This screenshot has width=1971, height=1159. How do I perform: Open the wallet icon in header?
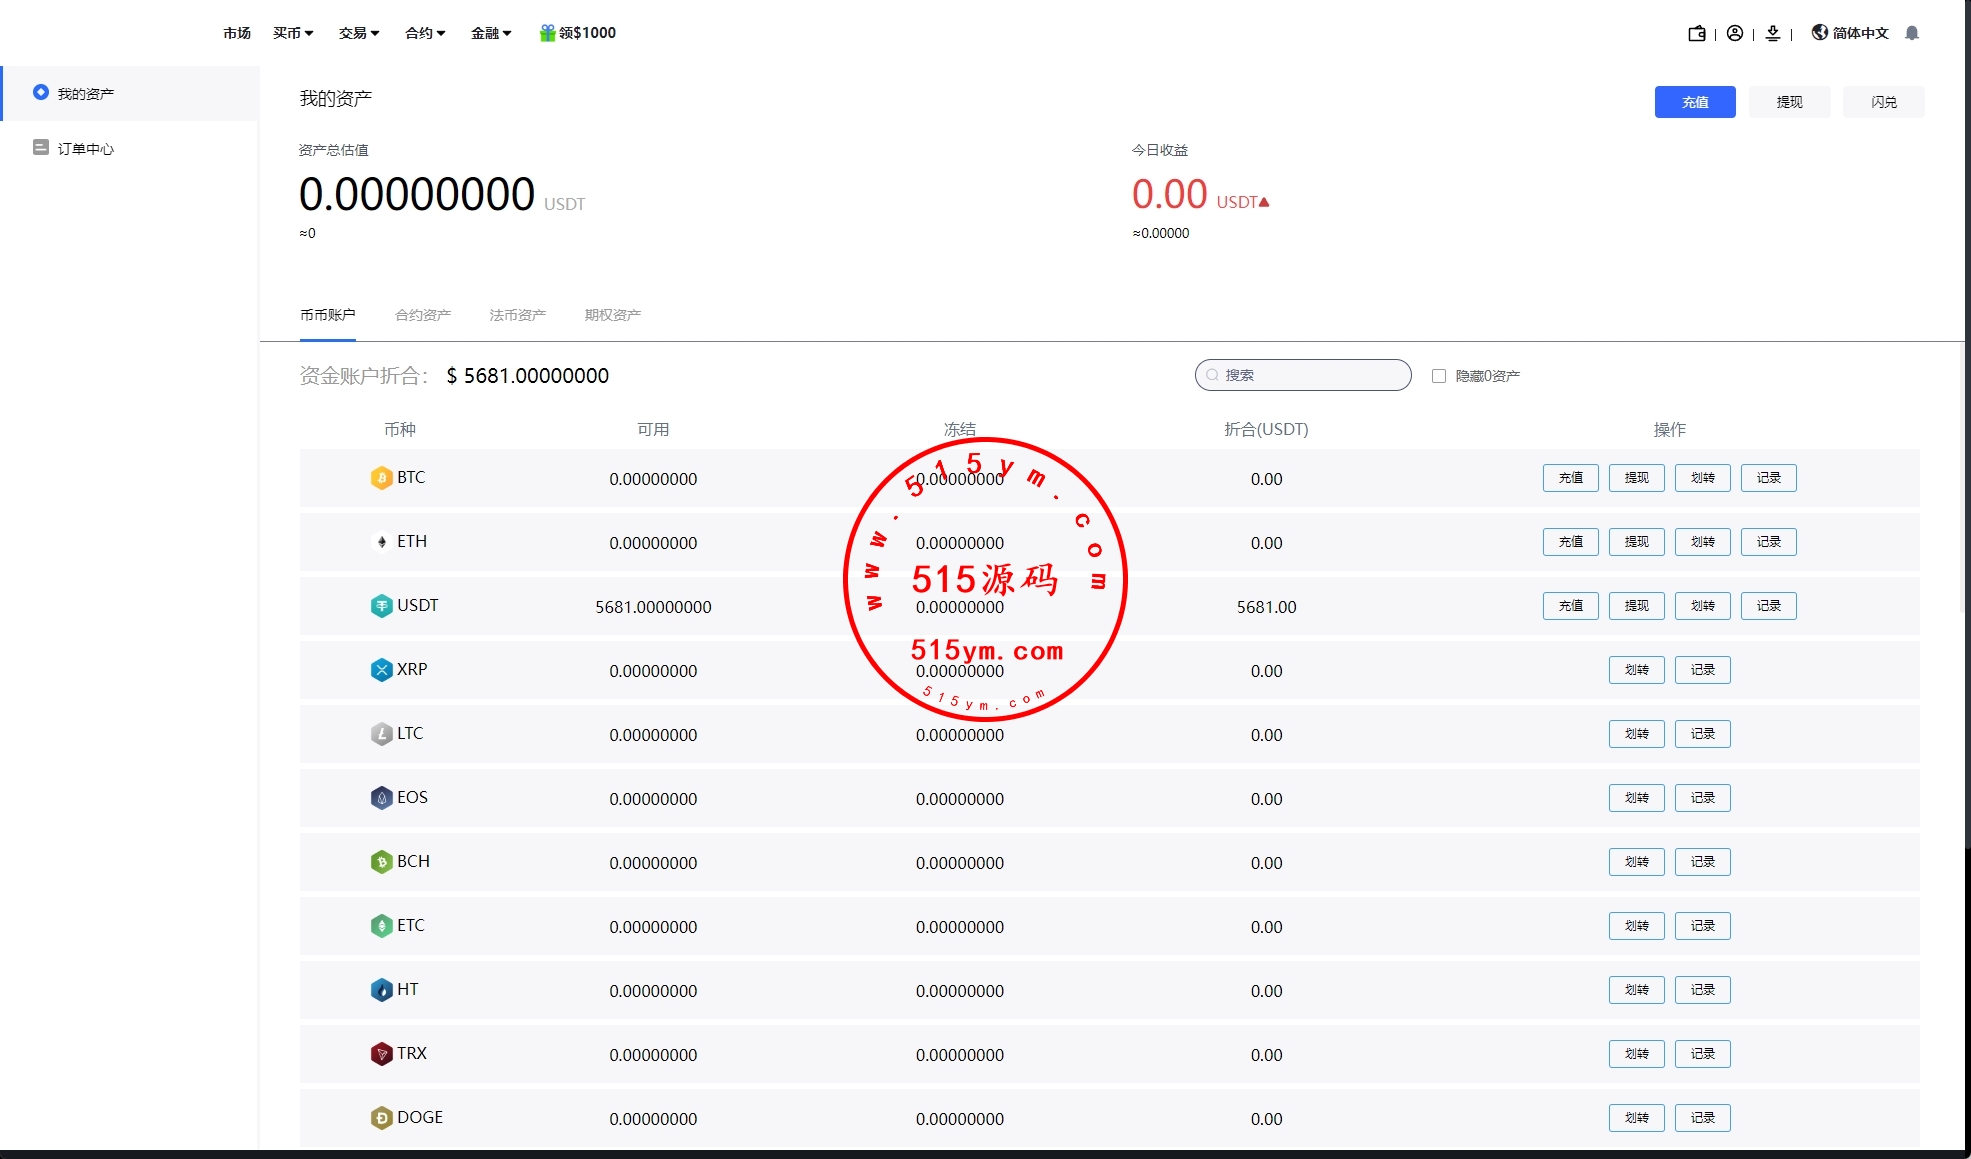1697,33
